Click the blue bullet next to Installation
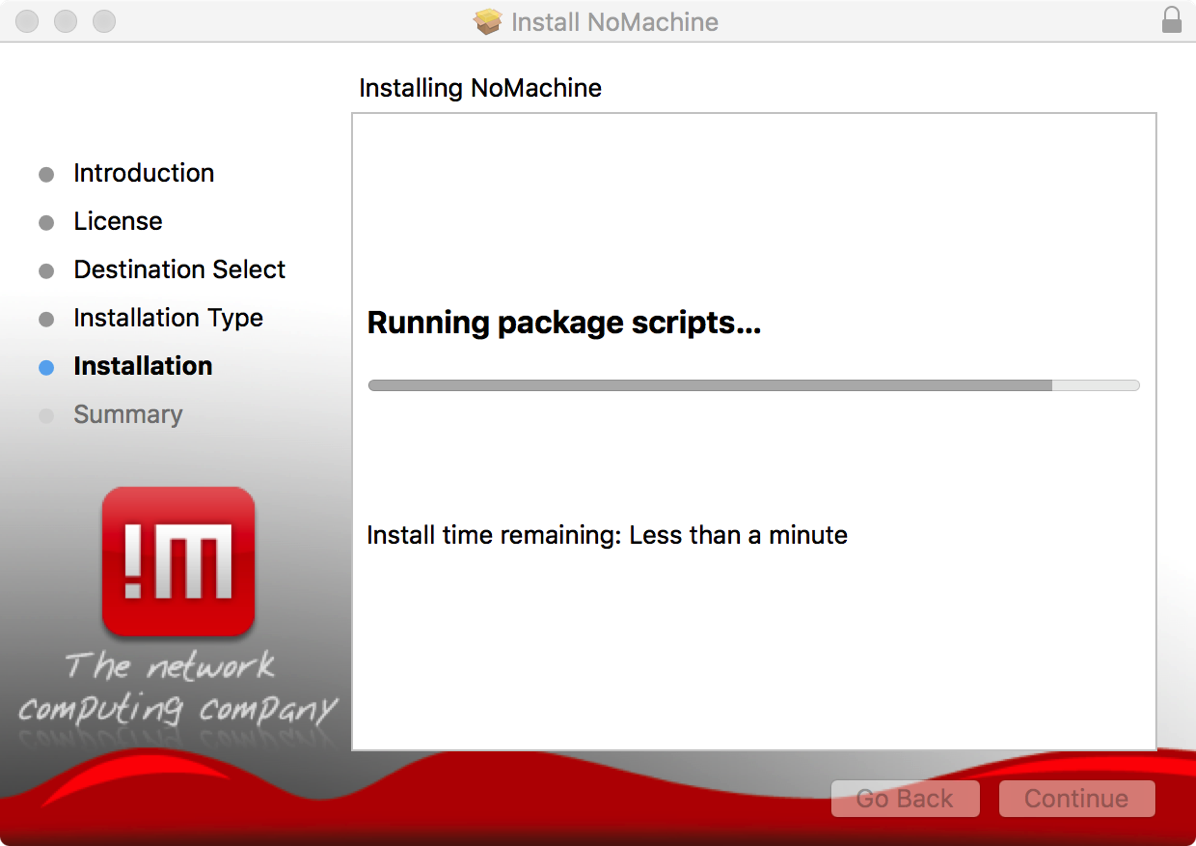 pos(47,368)
